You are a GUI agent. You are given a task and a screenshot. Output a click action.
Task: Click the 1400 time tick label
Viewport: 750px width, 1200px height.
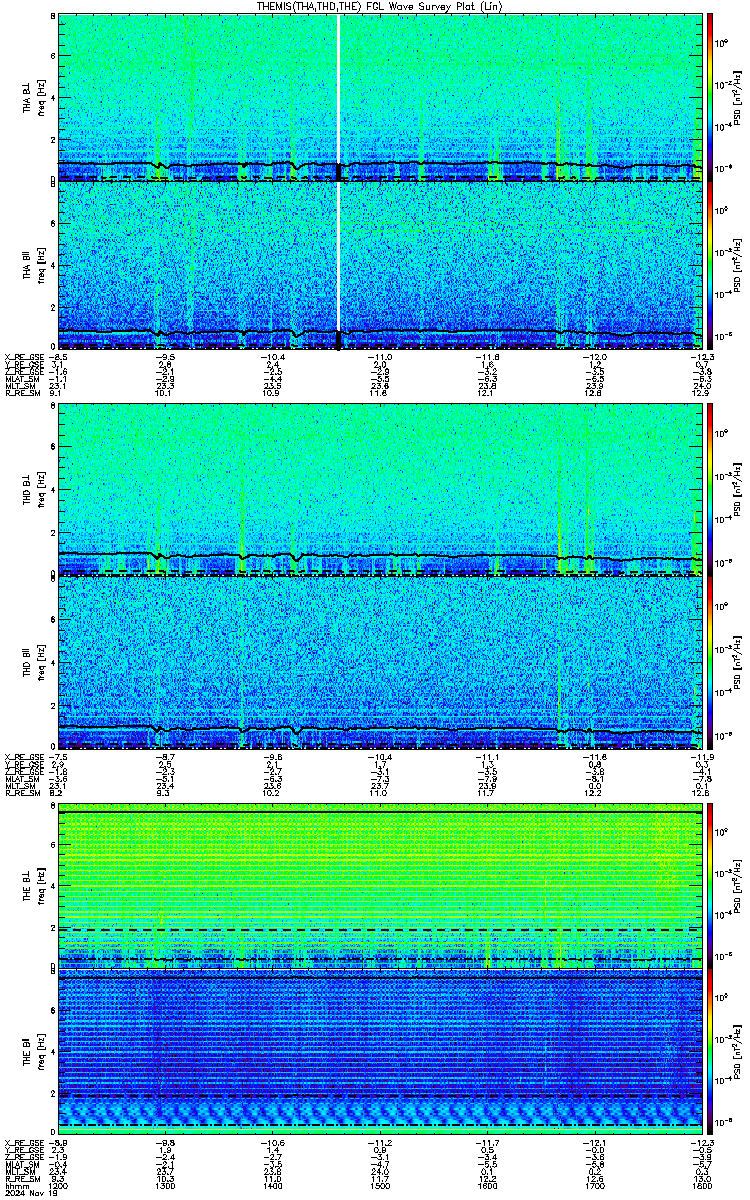coord(272,1185)
